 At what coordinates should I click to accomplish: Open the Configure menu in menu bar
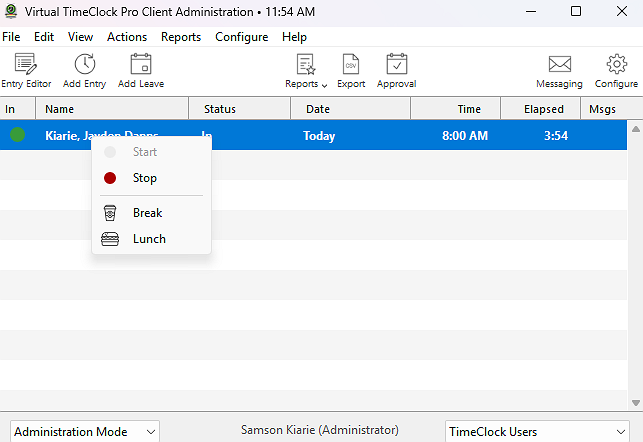click(242, 37)
